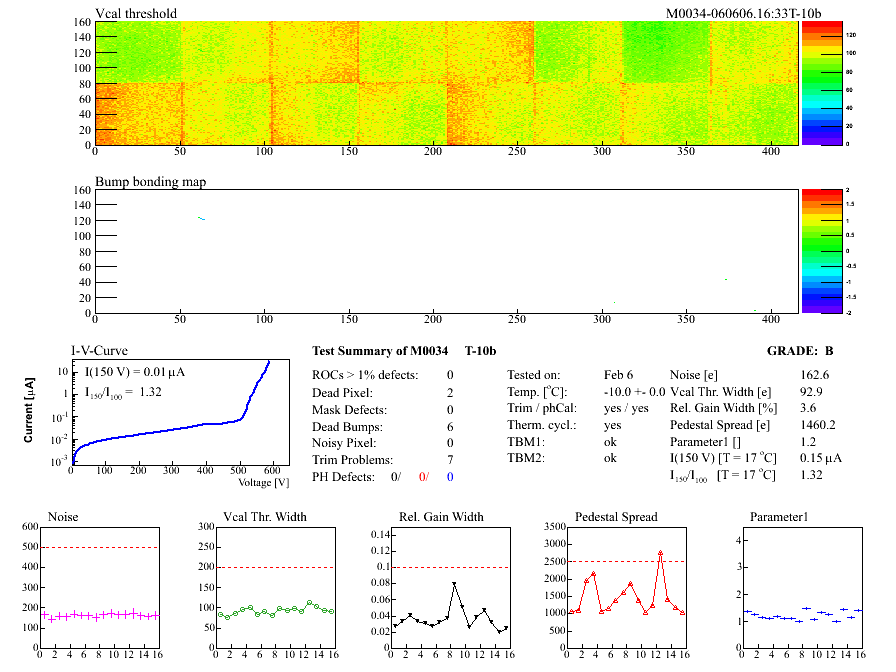The image size is (896, 672).
Task: Click the tallest peak in Pedestal Spread plot
Action: (660, 552)
